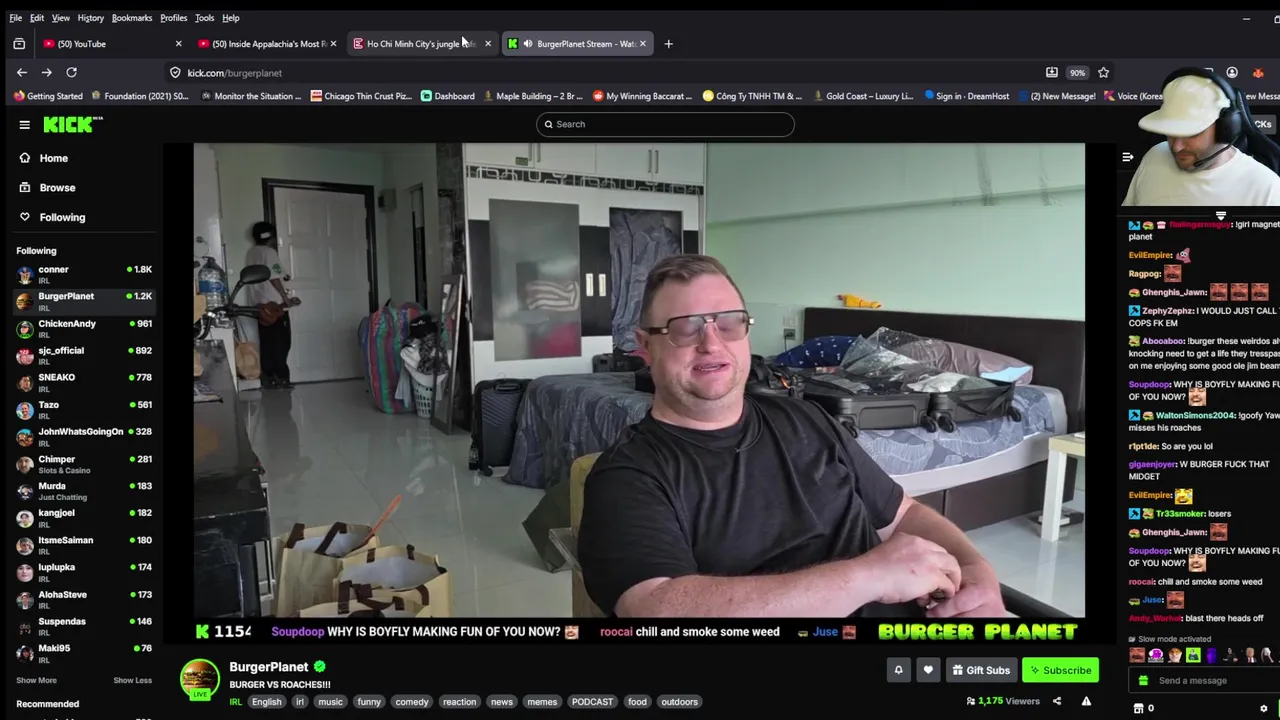Open Gold Coast – Luxury Li... bookmark
This screenshot has width=1280, height=720.
862,96
